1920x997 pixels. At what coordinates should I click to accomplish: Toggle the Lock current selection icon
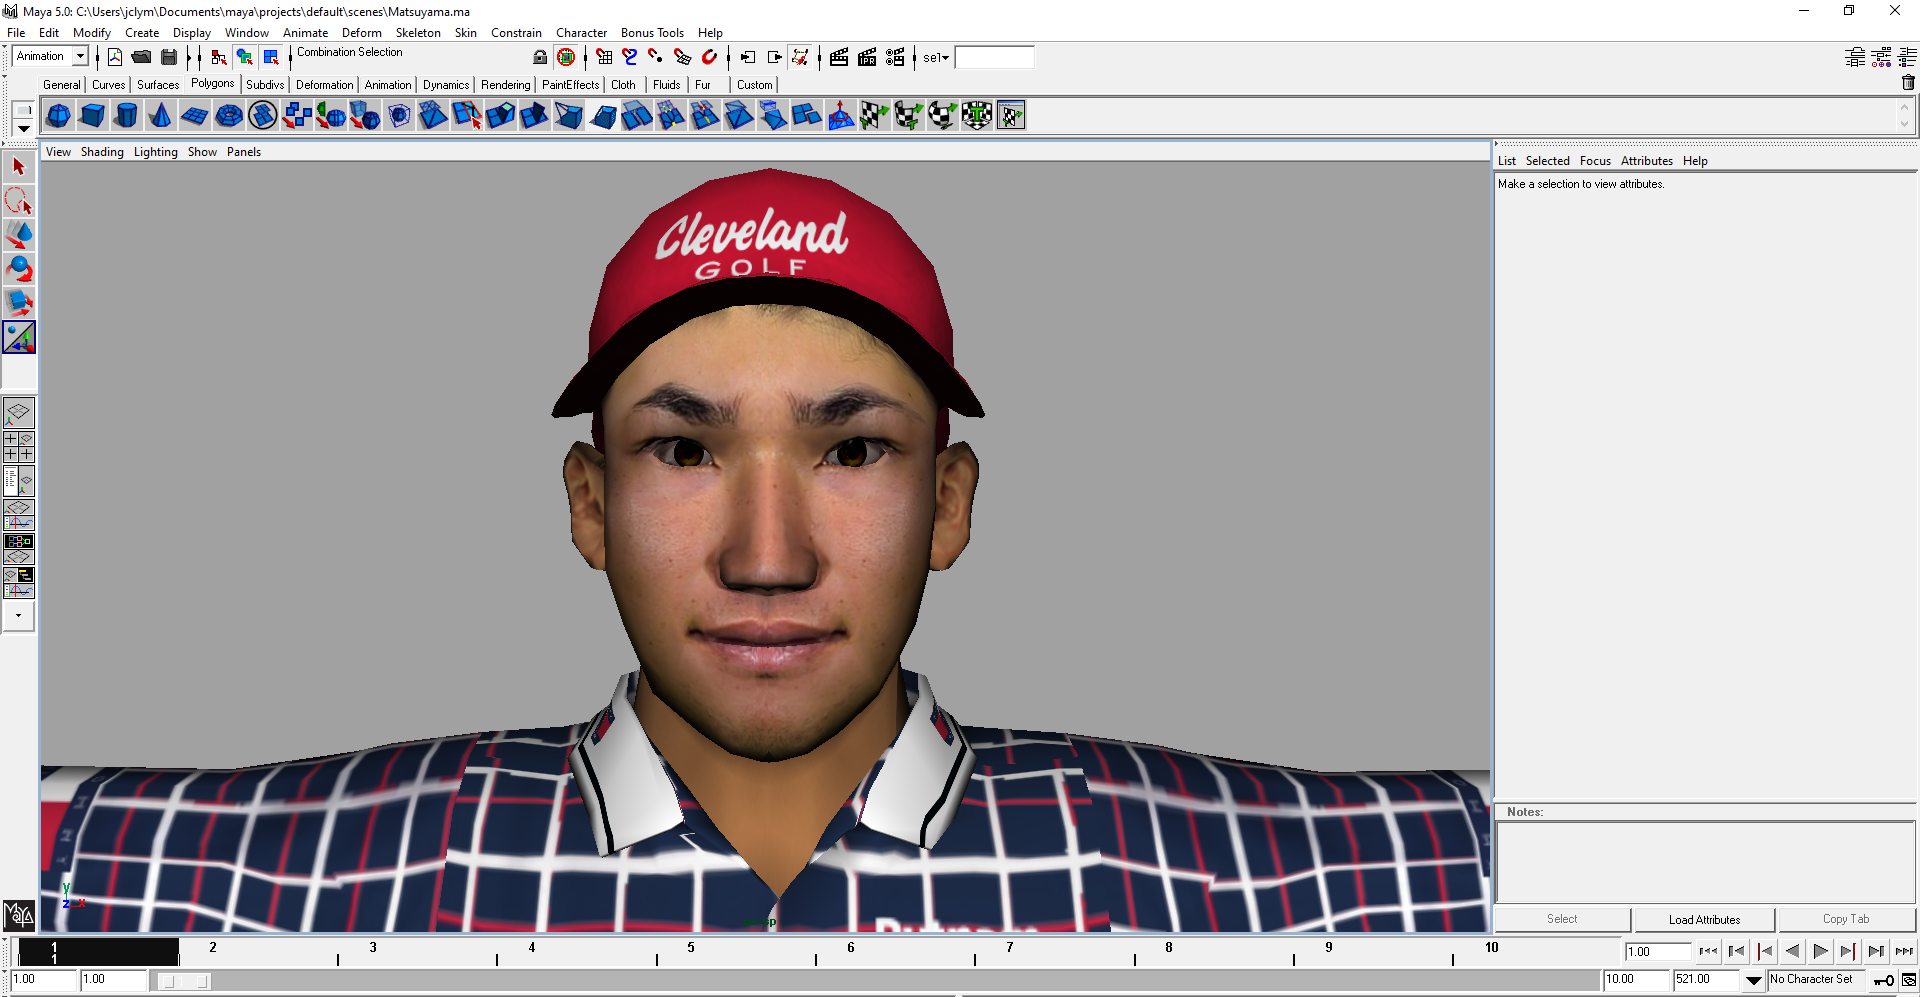tap(540, 57)
